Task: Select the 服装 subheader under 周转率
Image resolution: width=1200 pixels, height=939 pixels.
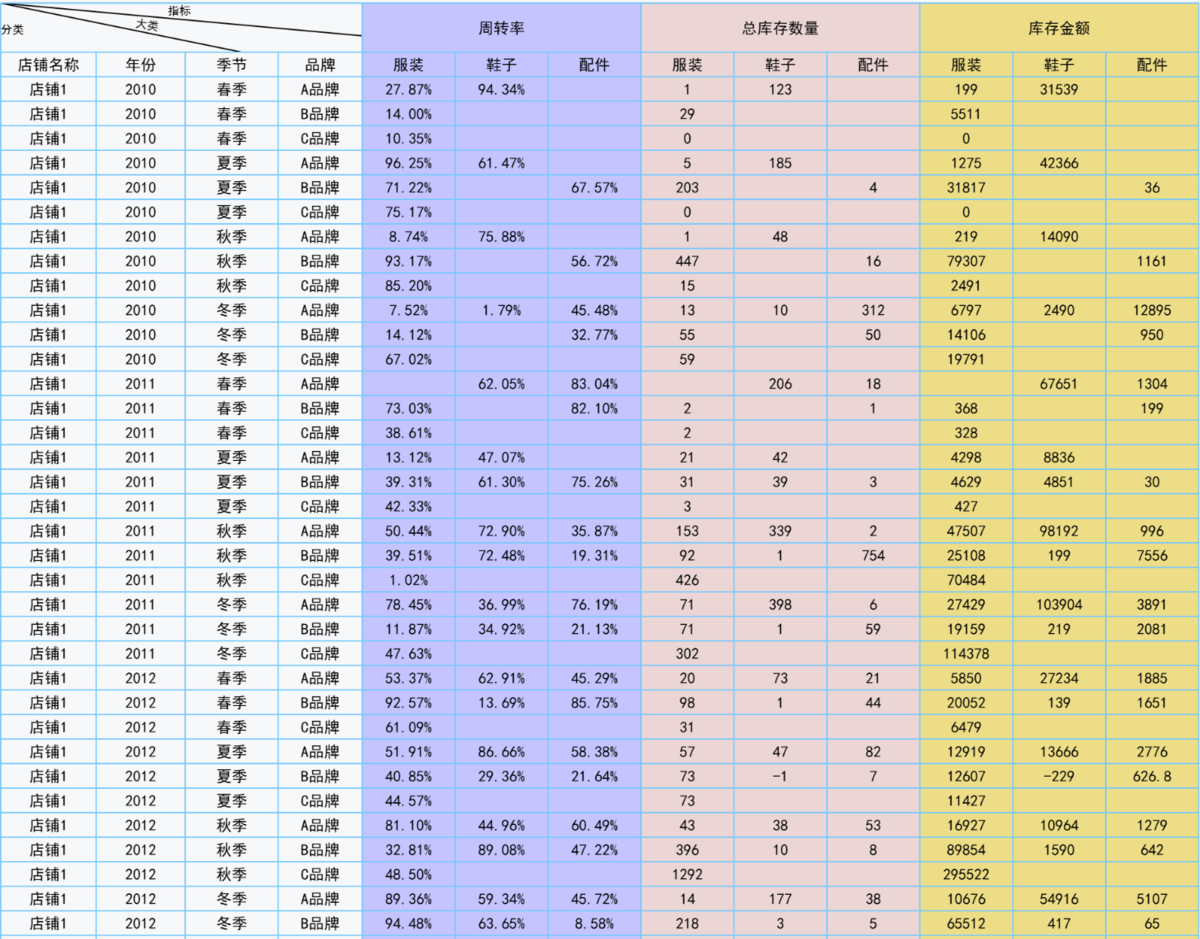Action: click(408, 65)
